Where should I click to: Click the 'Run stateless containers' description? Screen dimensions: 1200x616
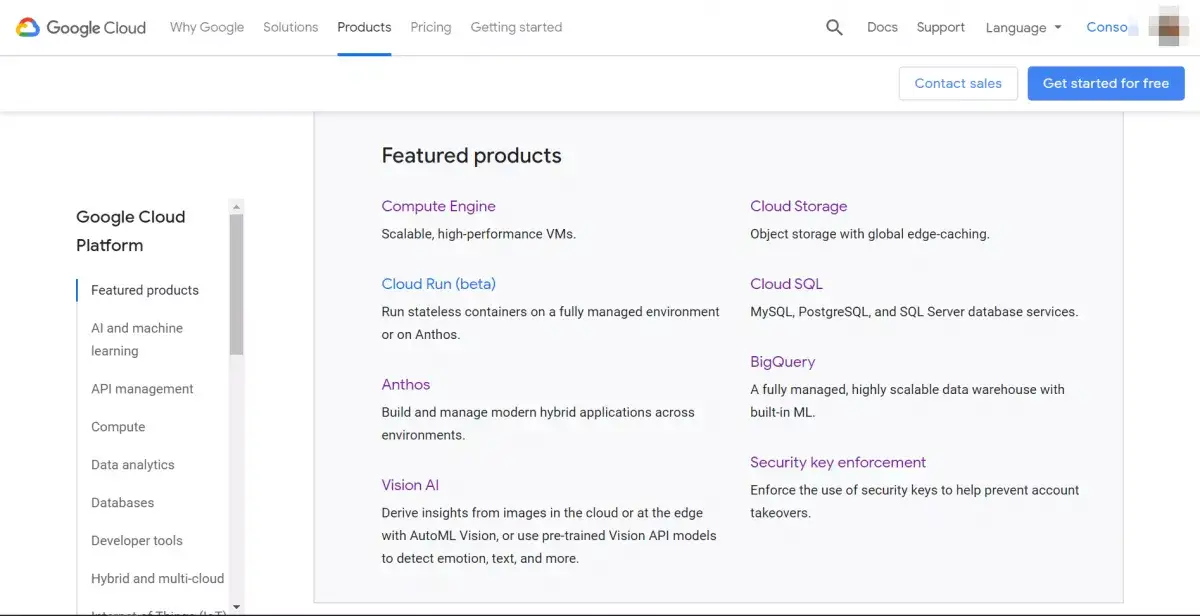coord(550,323)
